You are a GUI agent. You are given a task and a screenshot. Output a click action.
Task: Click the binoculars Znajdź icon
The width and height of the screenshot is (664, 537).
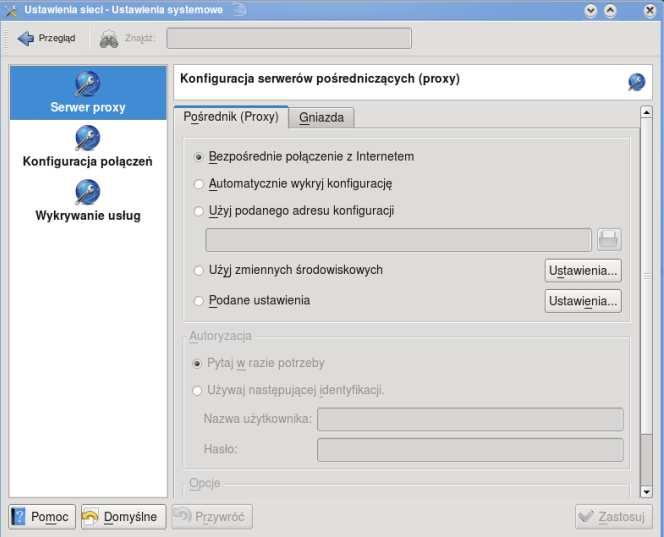pos(109,39)
